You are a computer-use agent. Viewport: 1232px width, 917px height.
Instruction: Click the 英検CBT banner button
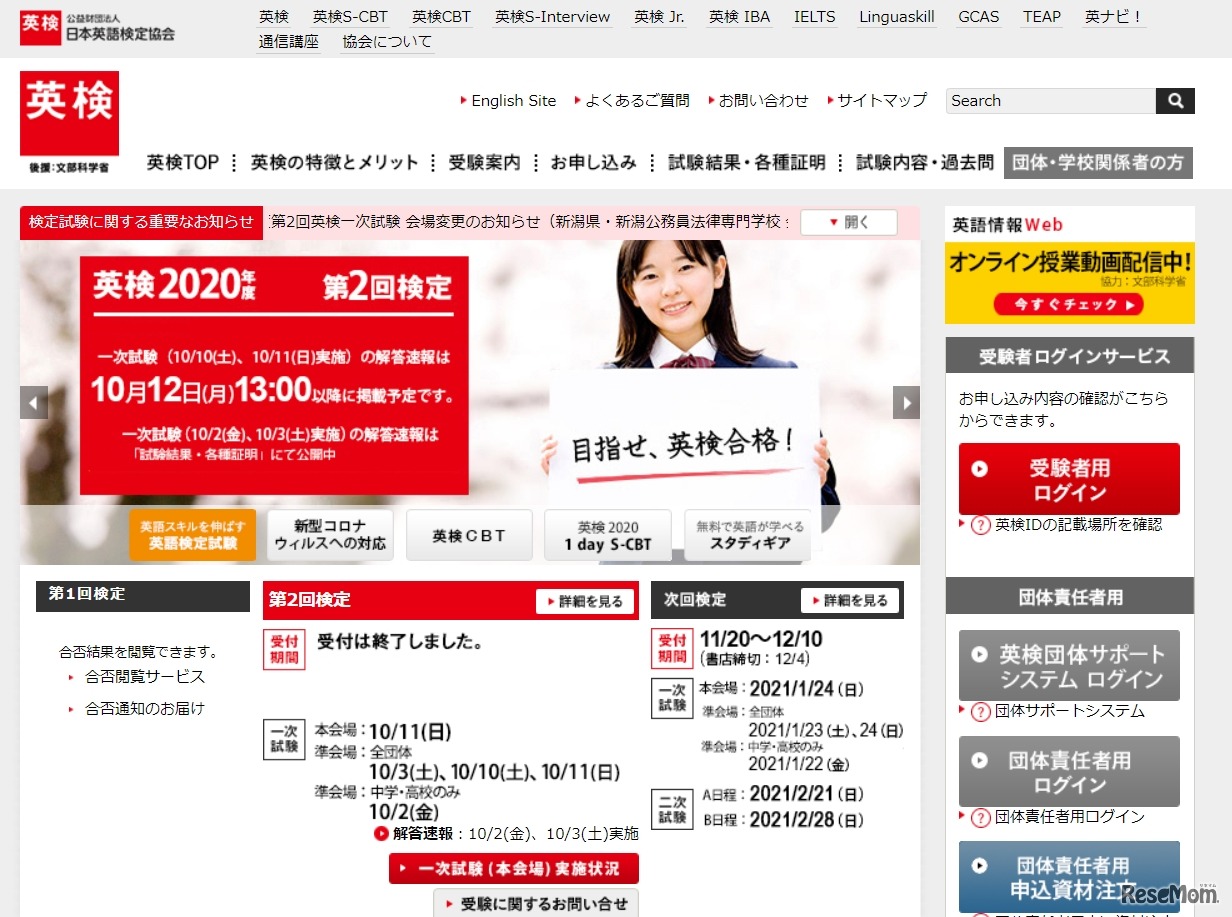[x=469, y=535]
